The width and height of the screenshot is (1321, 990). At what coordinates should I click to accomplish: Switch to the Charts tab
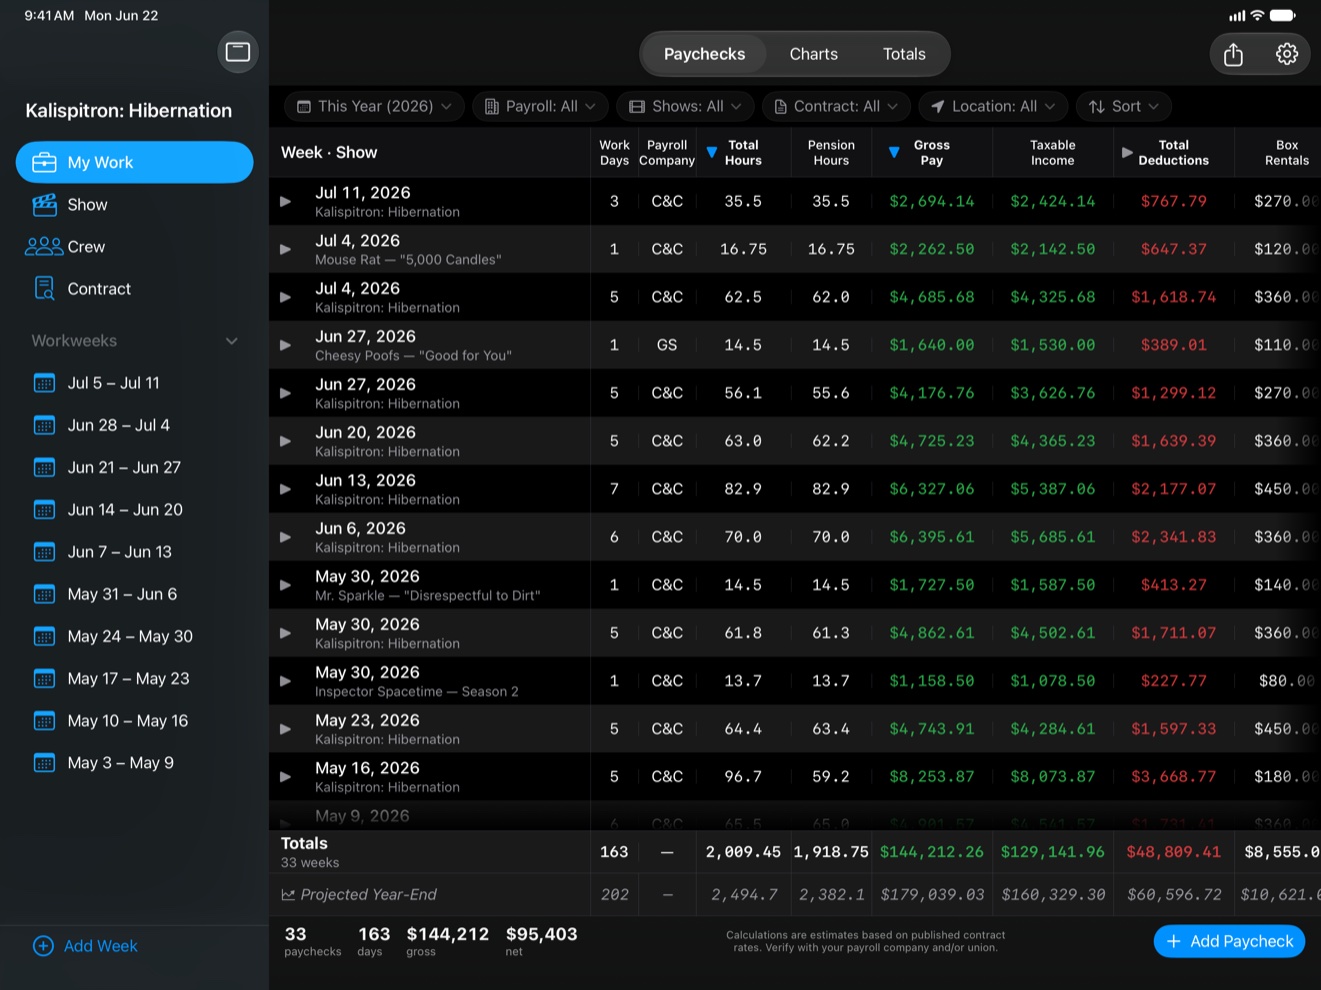[814, 54]
